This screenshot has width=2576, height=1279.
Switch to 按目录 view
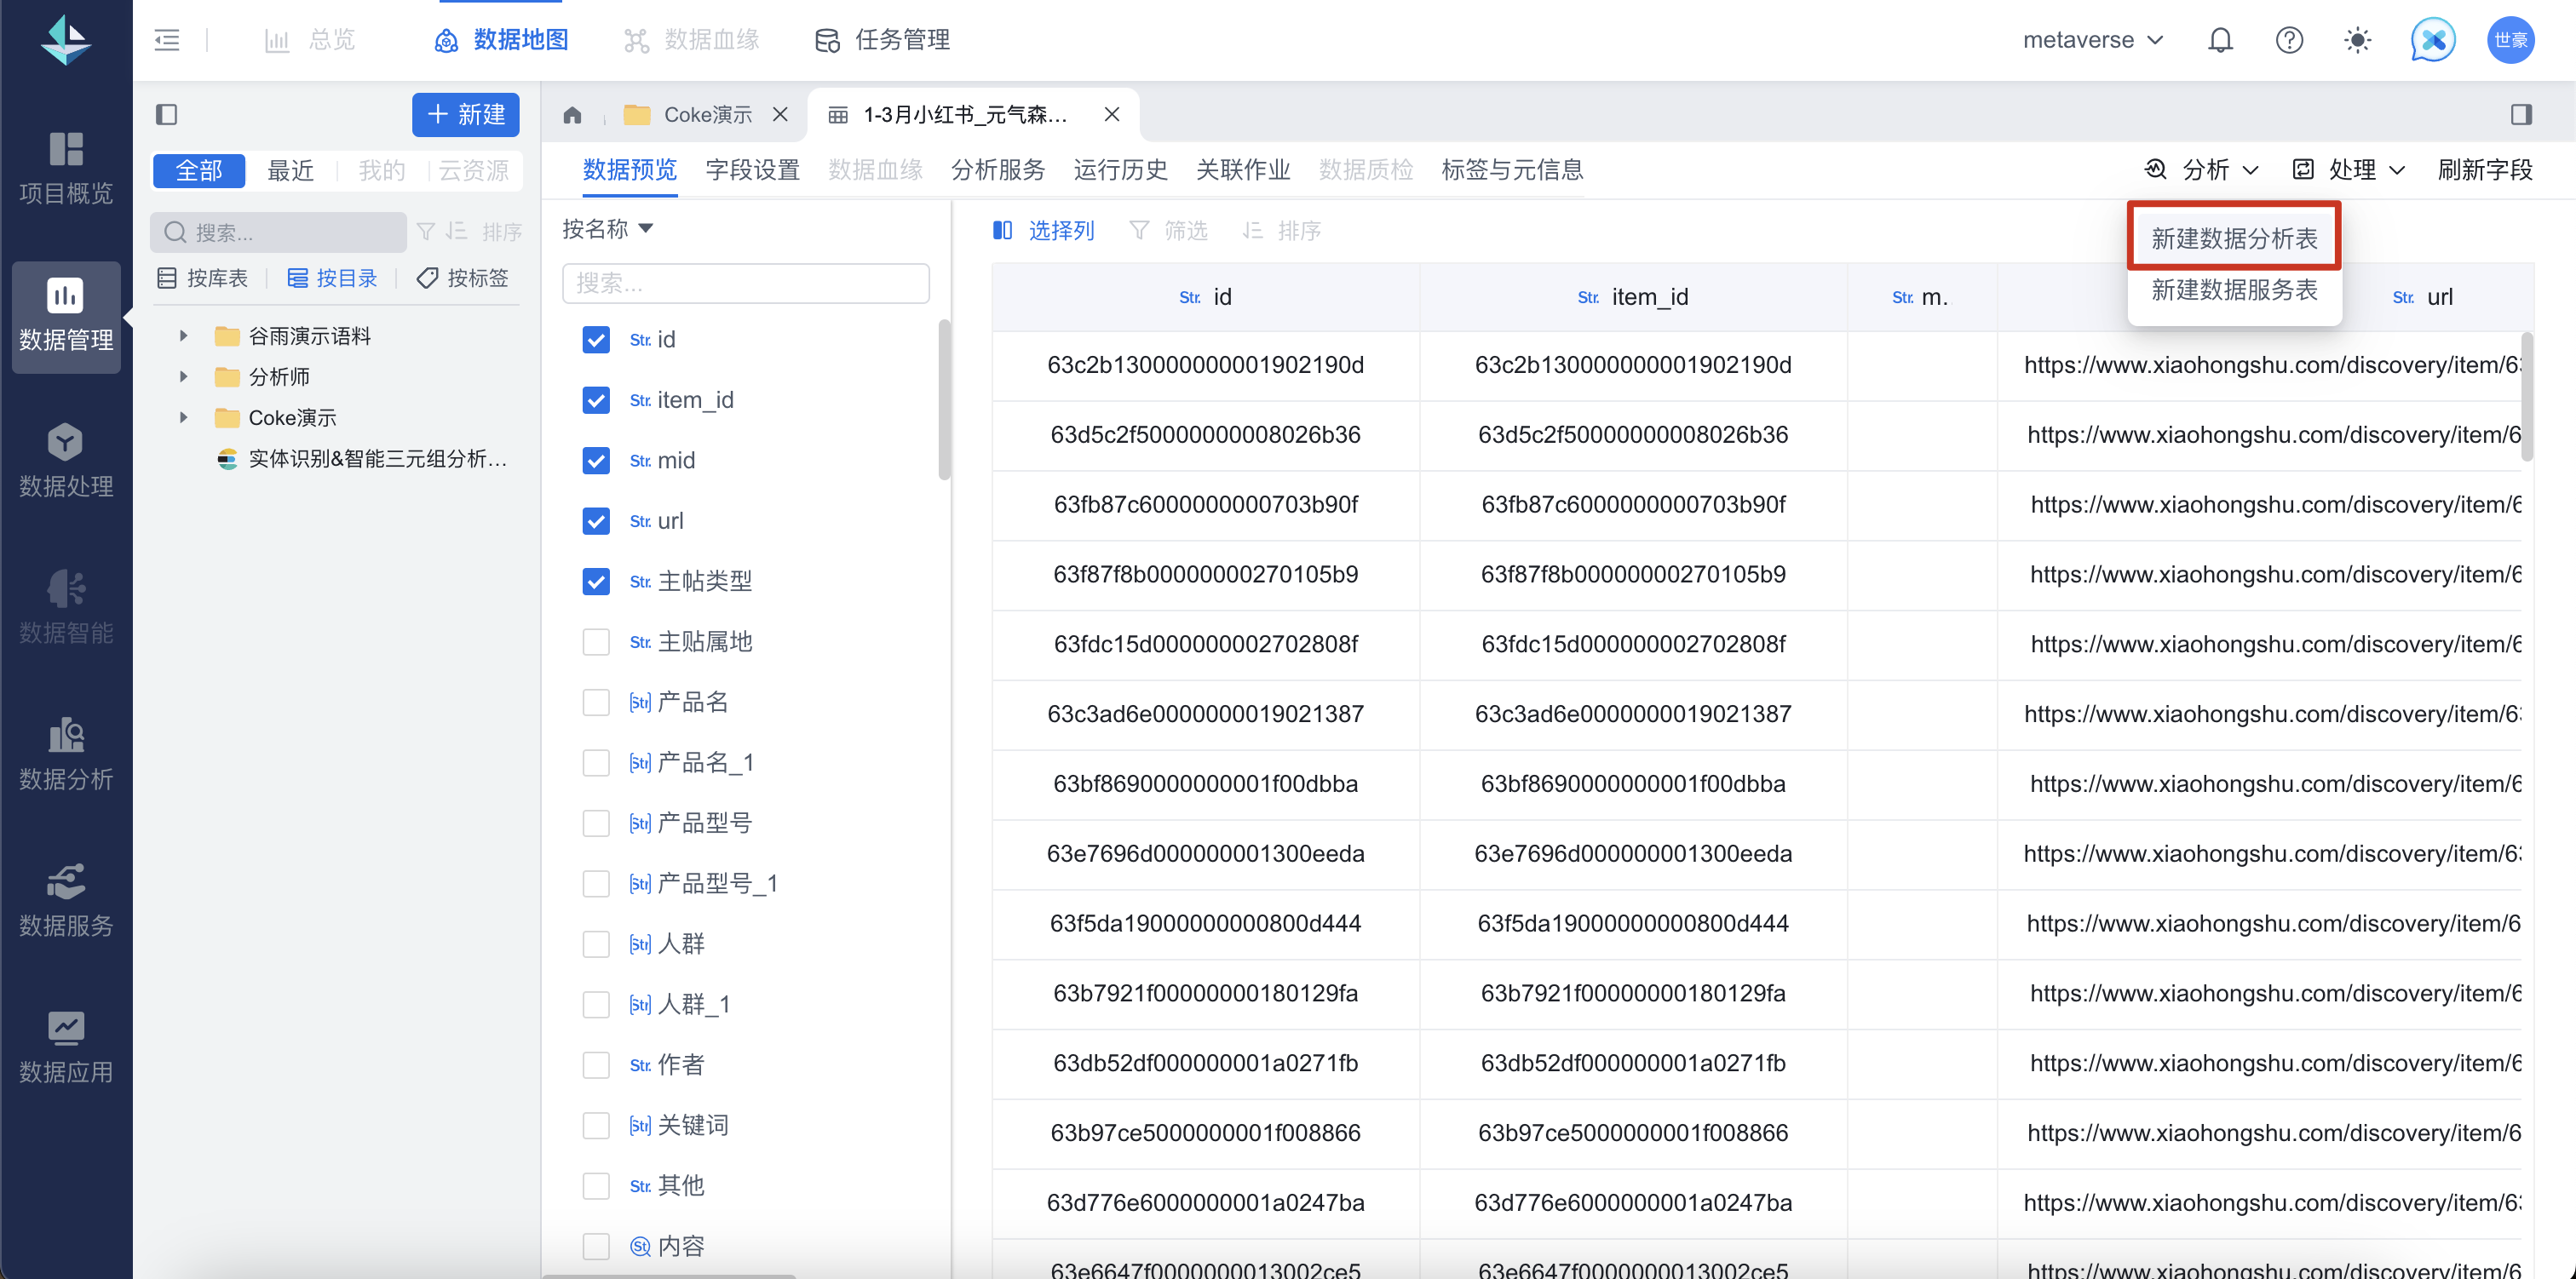(332, 278)
